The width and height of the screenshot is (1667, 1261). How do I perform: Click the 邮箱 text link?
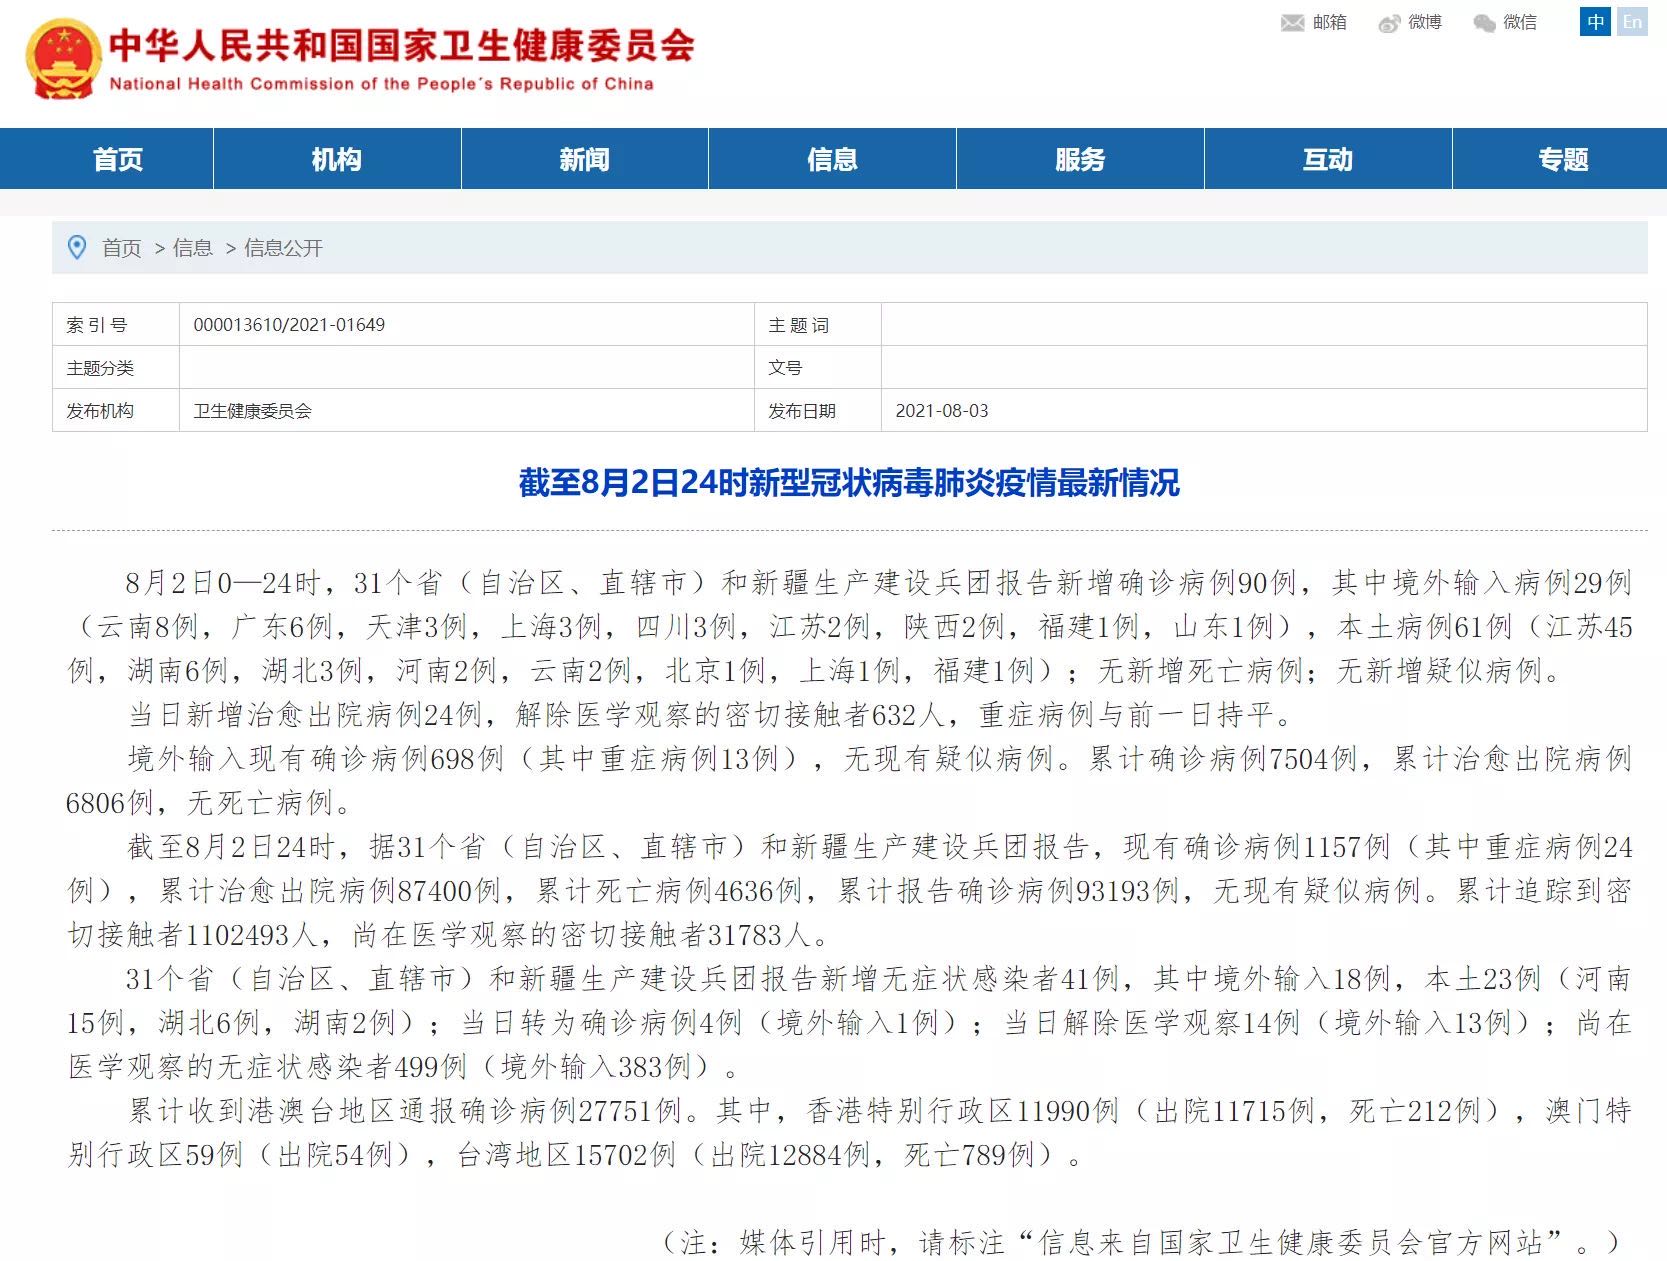click(1329, 22)
